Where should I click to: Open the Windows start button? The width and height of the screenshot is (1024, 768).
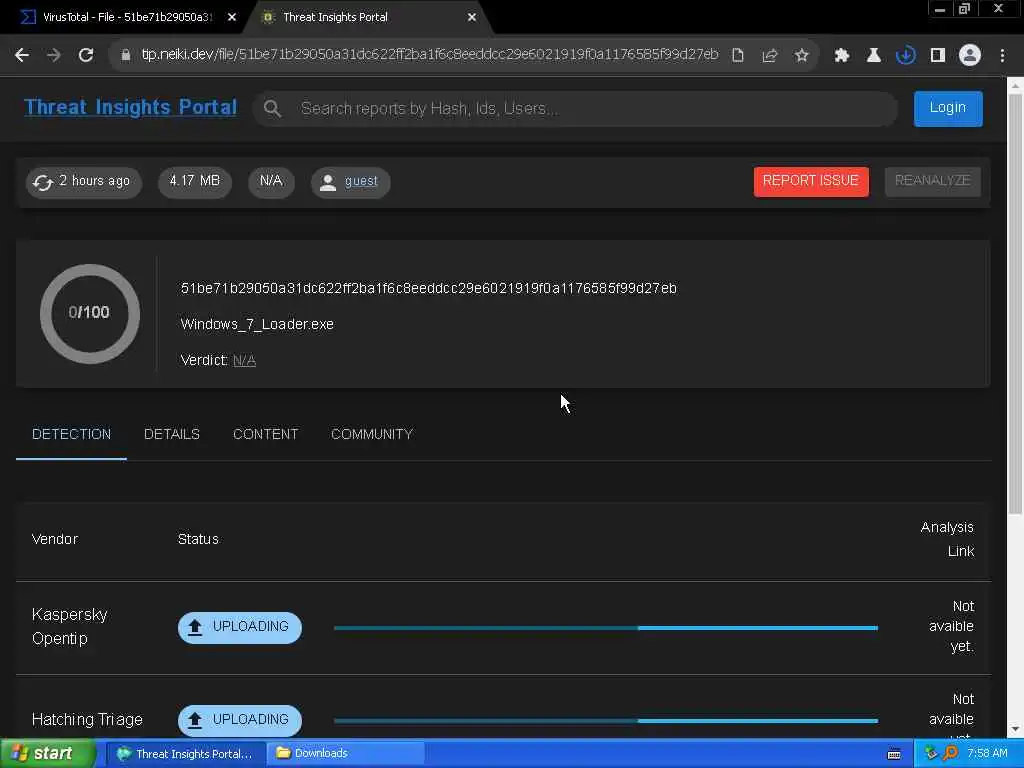click(47, 754)
